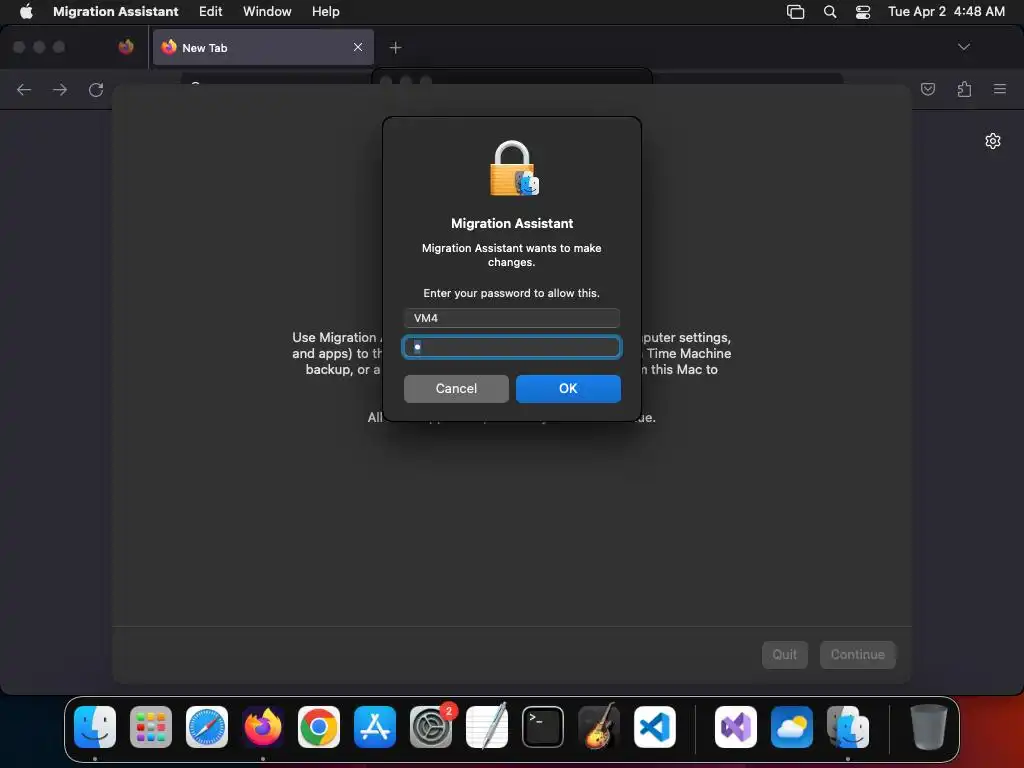Open the Window menu
The height and width of the screenshot is (768, 1024).
[x=267, y=11]
